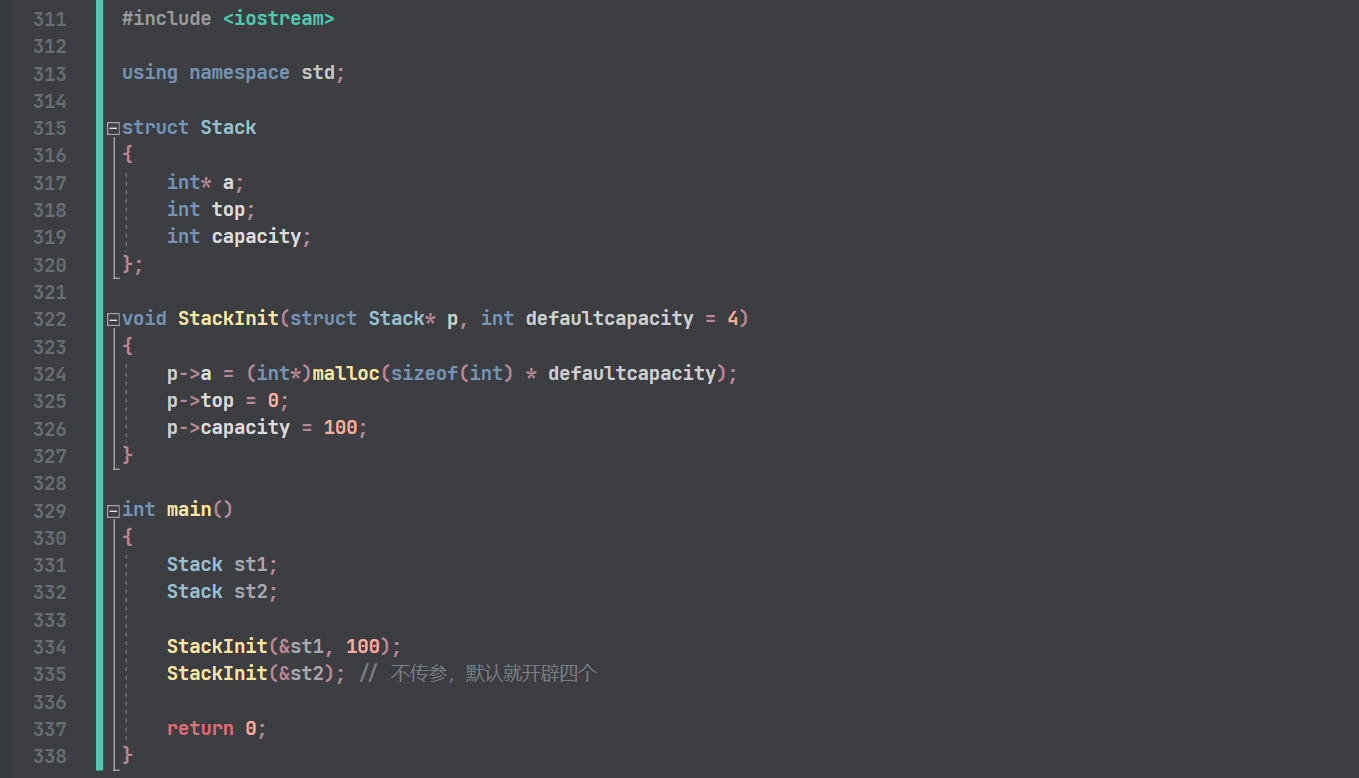Click on member 'int* a;' line
The width and height of the screenshot is (1359, 778).
tap(206, 182)
